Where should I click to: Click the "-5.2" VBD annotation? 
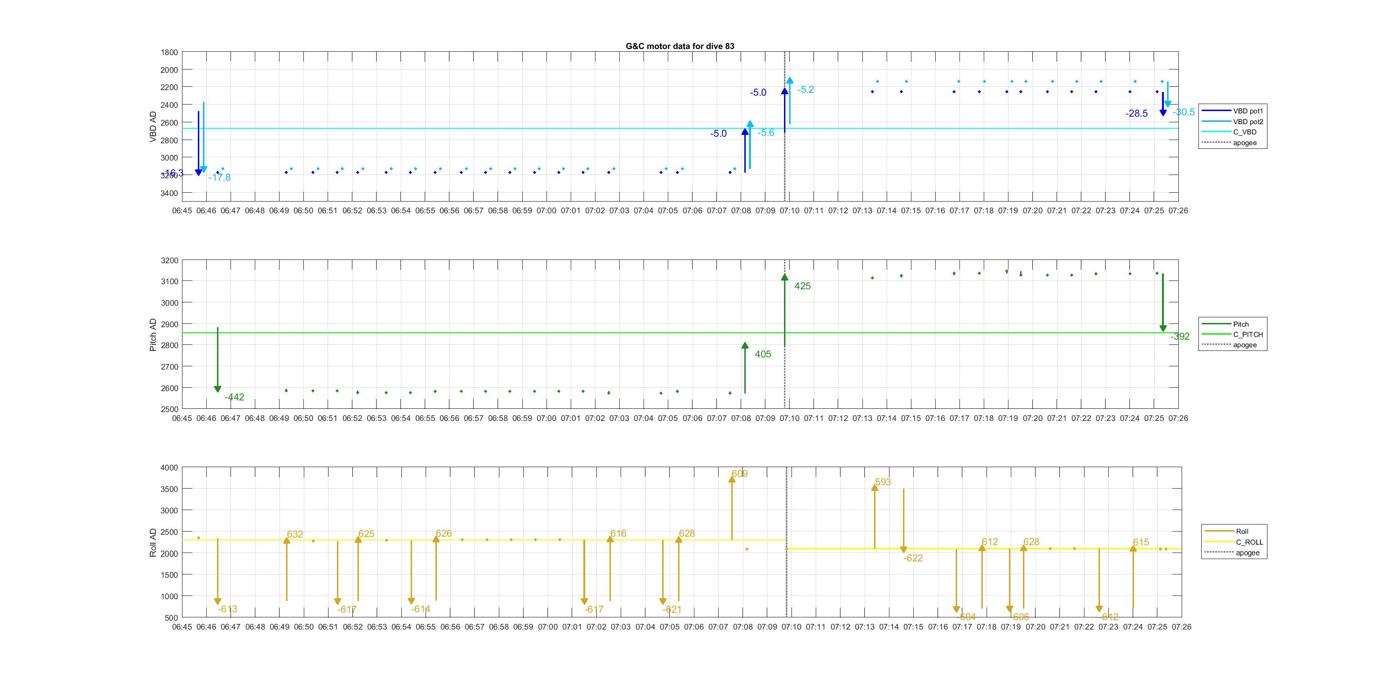click(806, 90)
